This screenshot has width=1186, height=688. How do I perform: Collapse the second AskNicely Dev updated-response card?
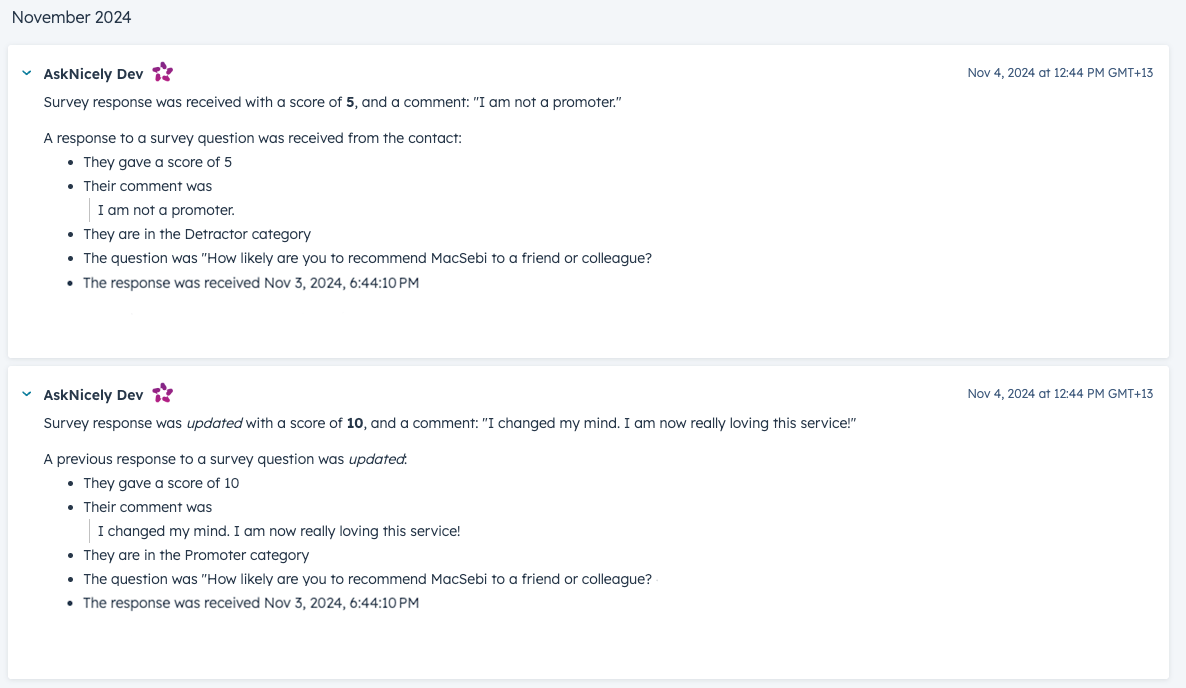coord(26,394)
